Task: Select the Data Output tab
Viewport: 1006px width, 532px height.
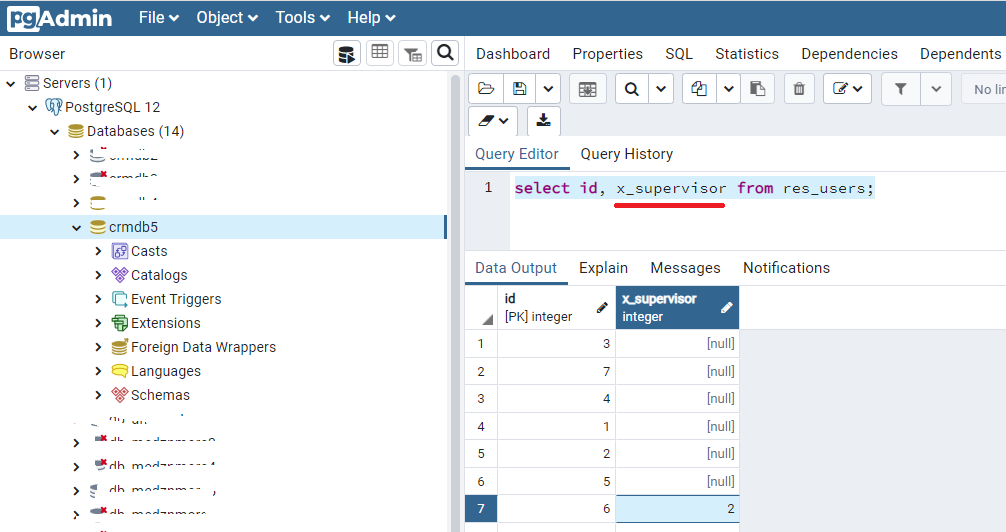Action: (516, 268)
